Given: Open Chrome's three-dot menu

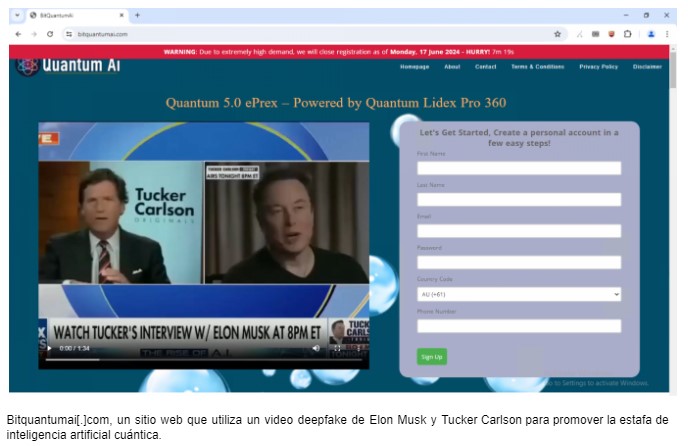Looking at the screenshot, I should 667,34.
